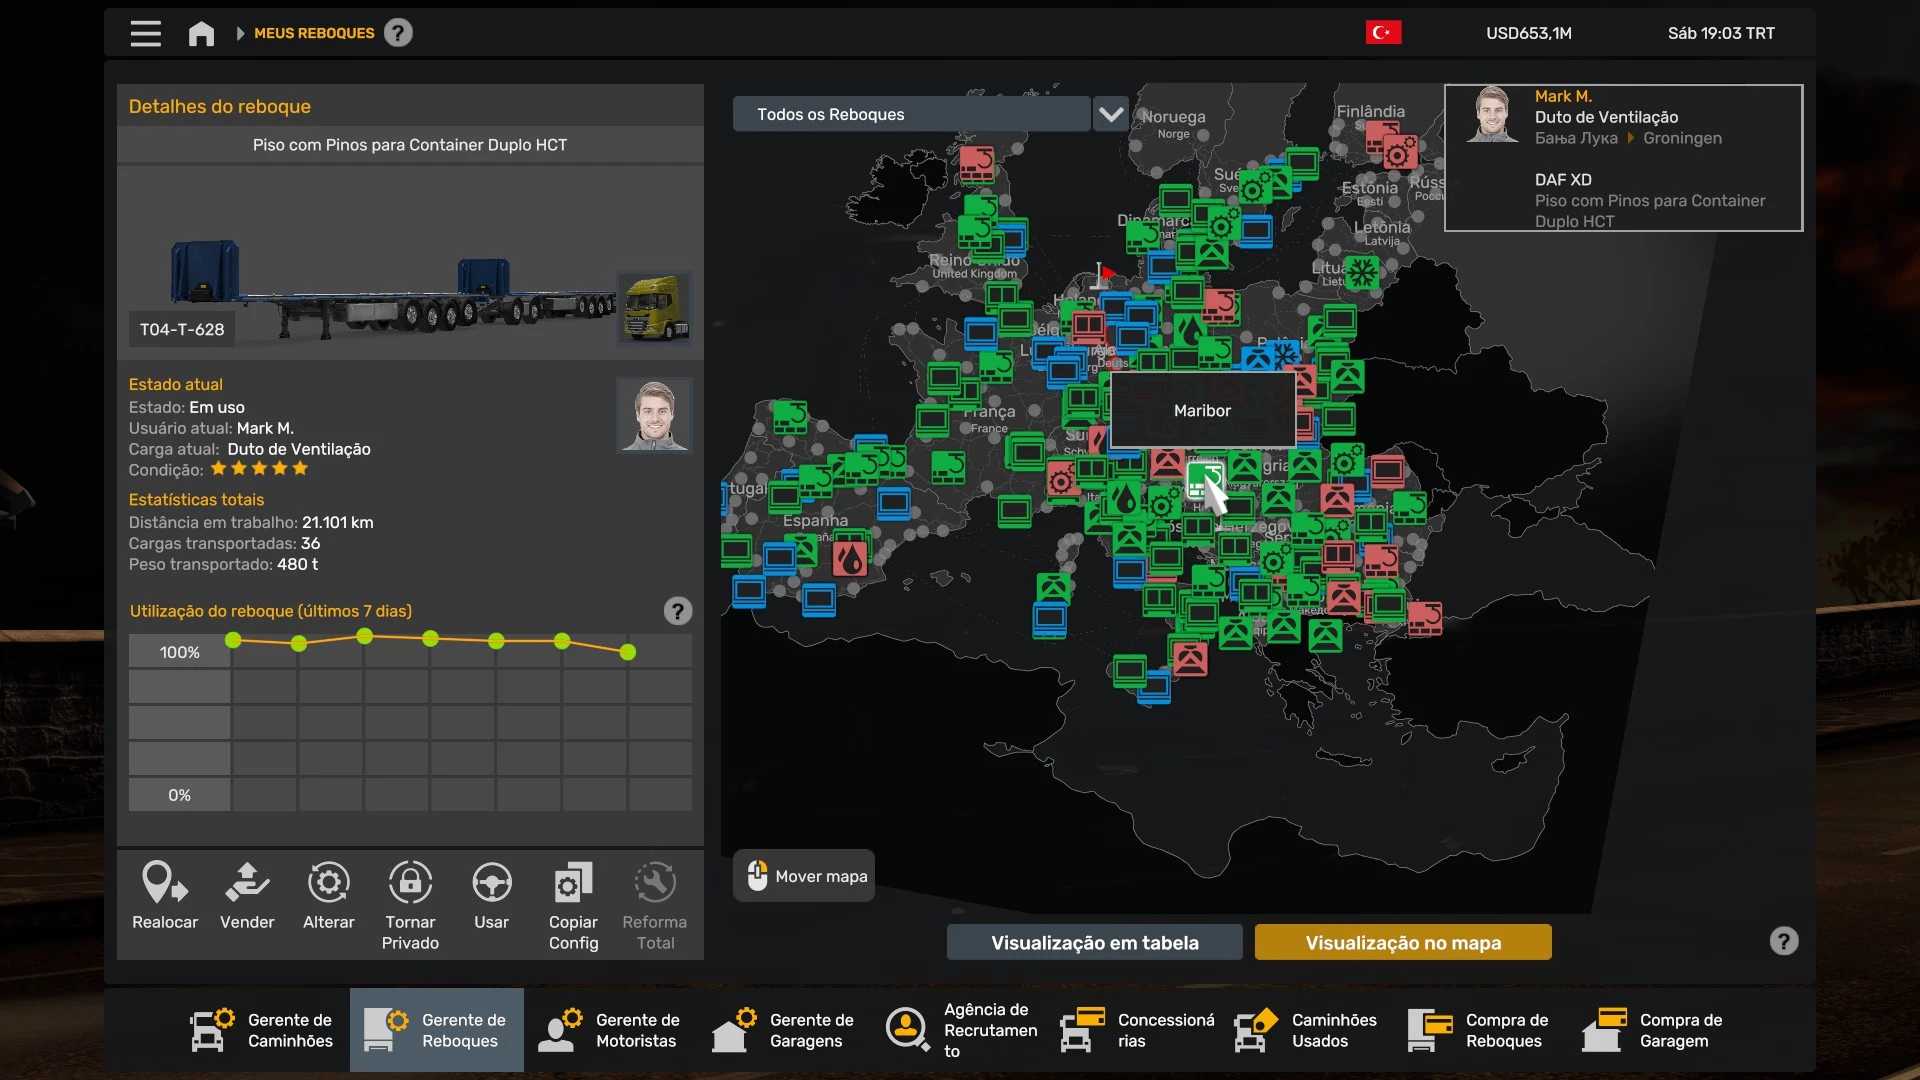1920x1080 pixels.
Task: Click the Vender trailer icon
Action: (x=247, y=884)
